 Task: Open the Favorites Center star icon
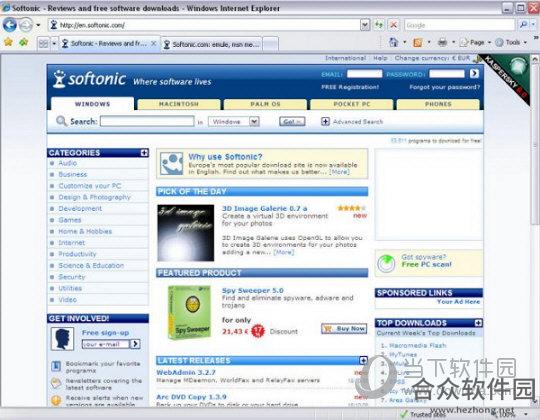(8, 43)
